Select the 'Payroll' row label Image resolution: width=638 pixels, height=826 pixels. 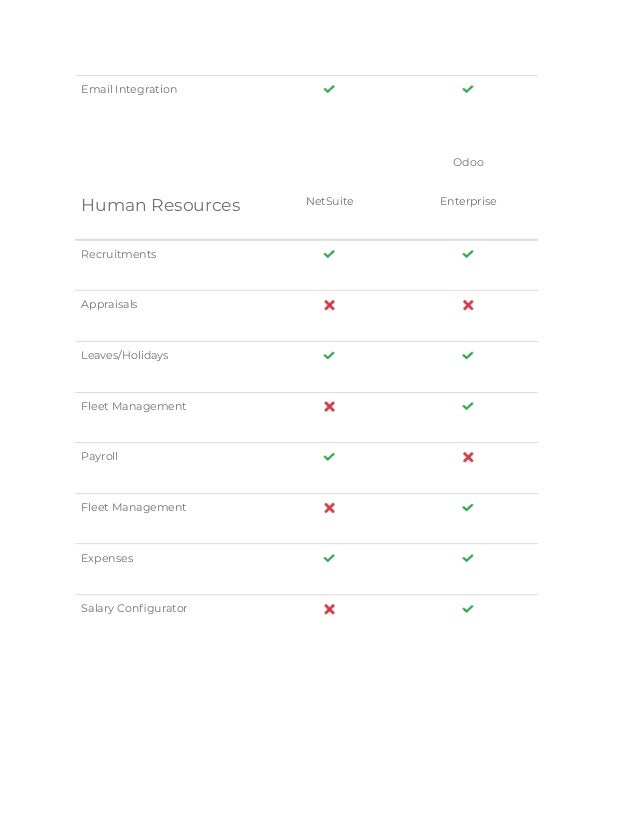(x=99, y=457)
